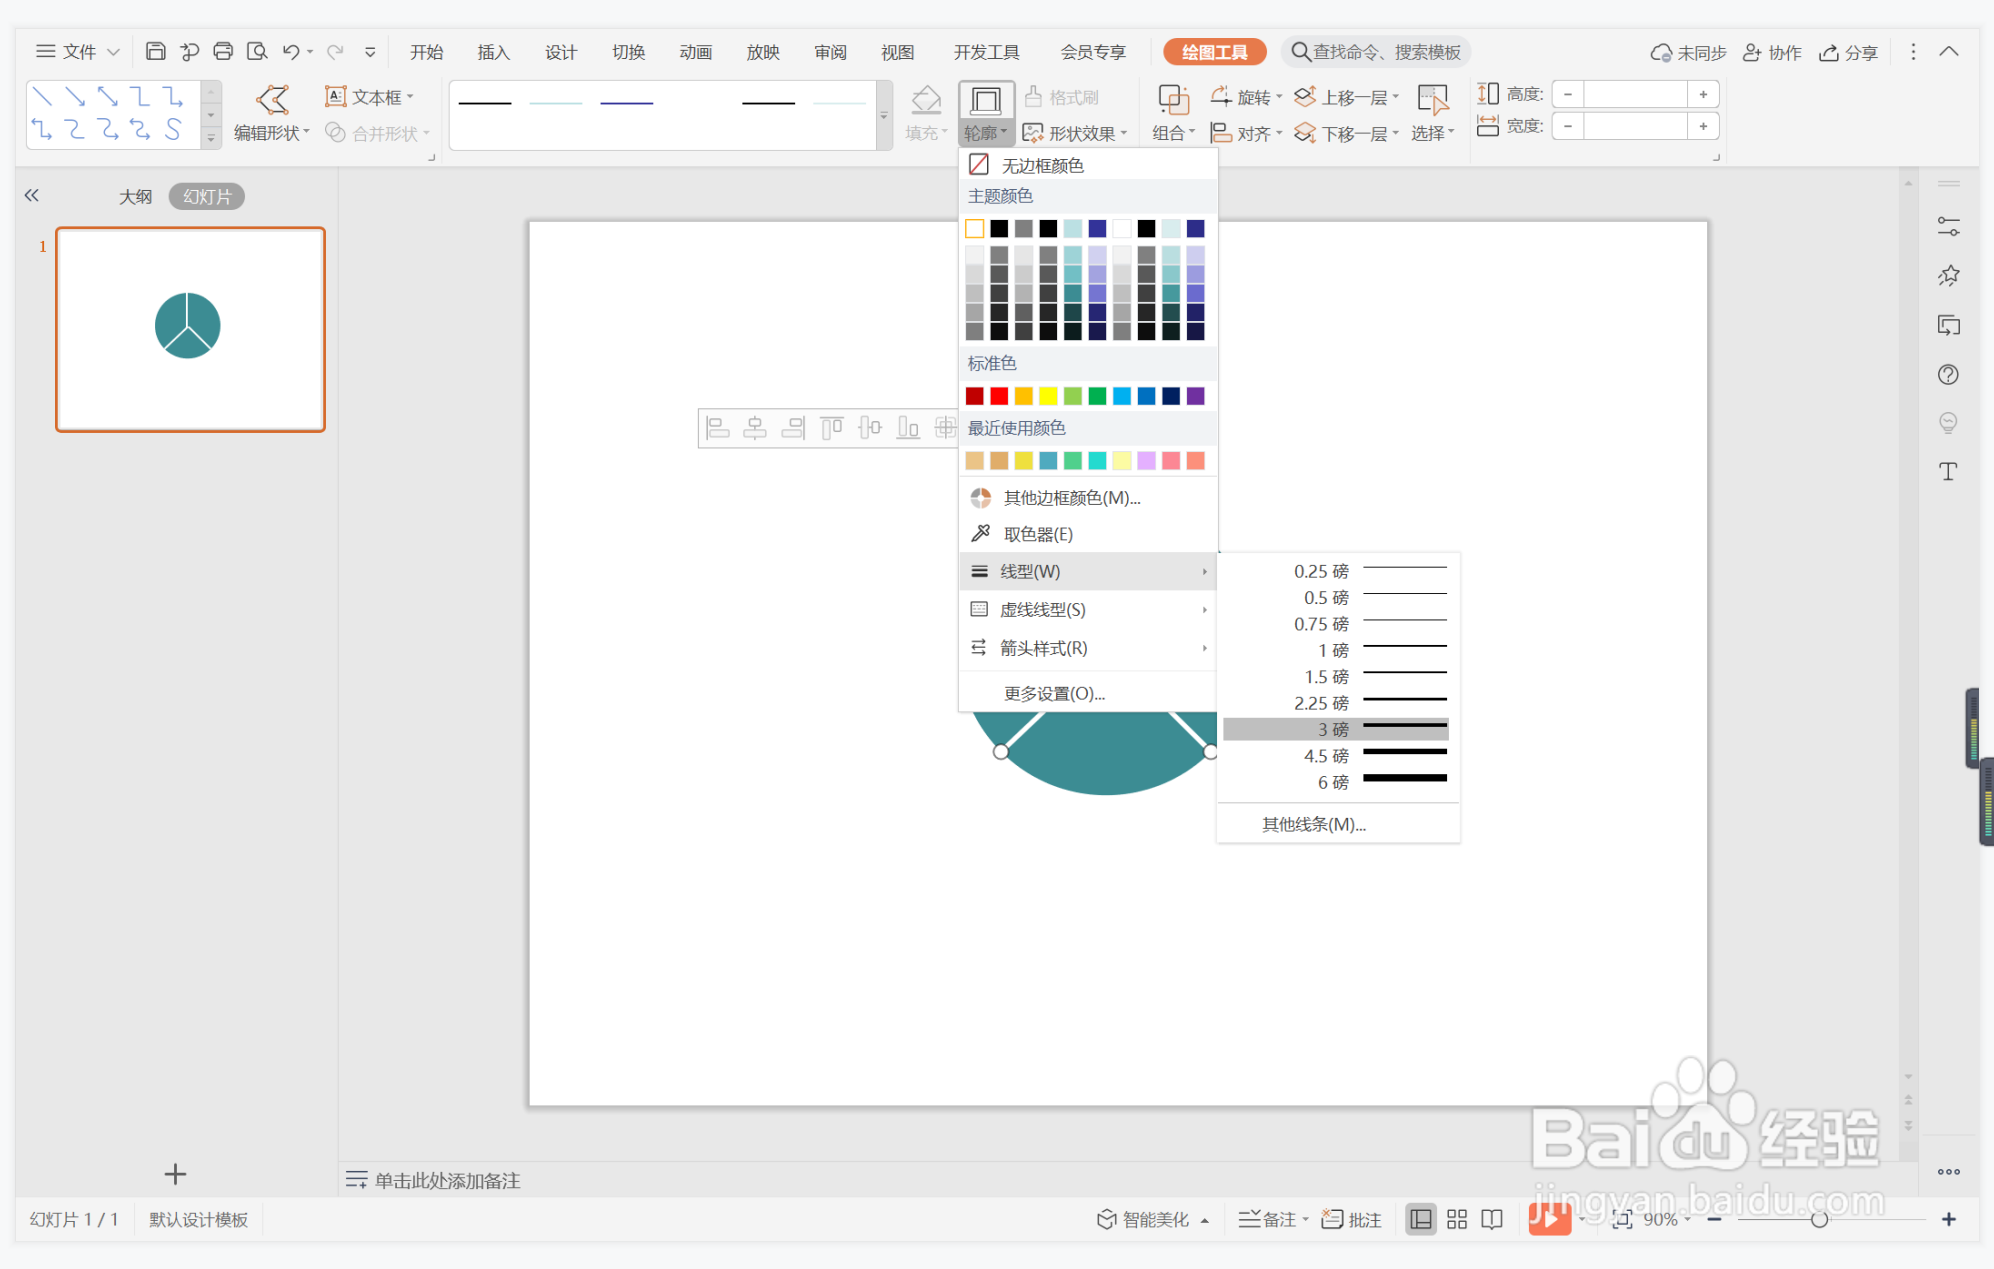Switch to the 大纲 outline tab
Image resolution: width=1994 pixels, height=1269 pixels.
pyautogui.click(x=135, y=196)
